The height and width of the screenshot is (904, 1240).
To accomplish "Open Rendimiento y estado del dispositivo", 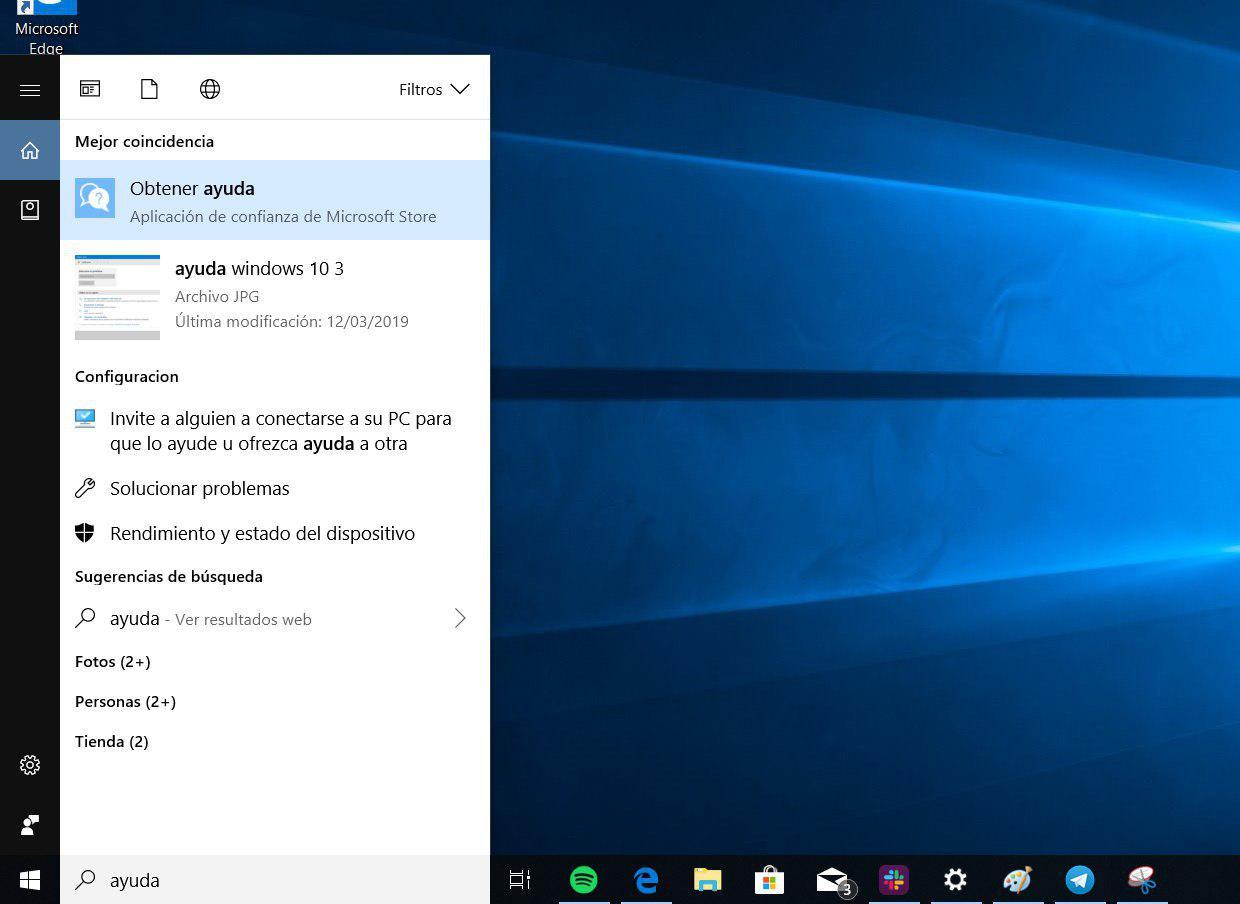I will pos(262,533).
